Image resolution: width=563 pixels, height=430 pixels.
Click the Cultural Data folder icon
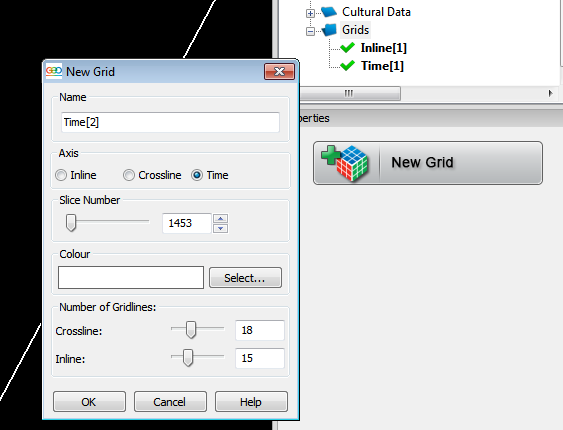(x=329, y=12)
